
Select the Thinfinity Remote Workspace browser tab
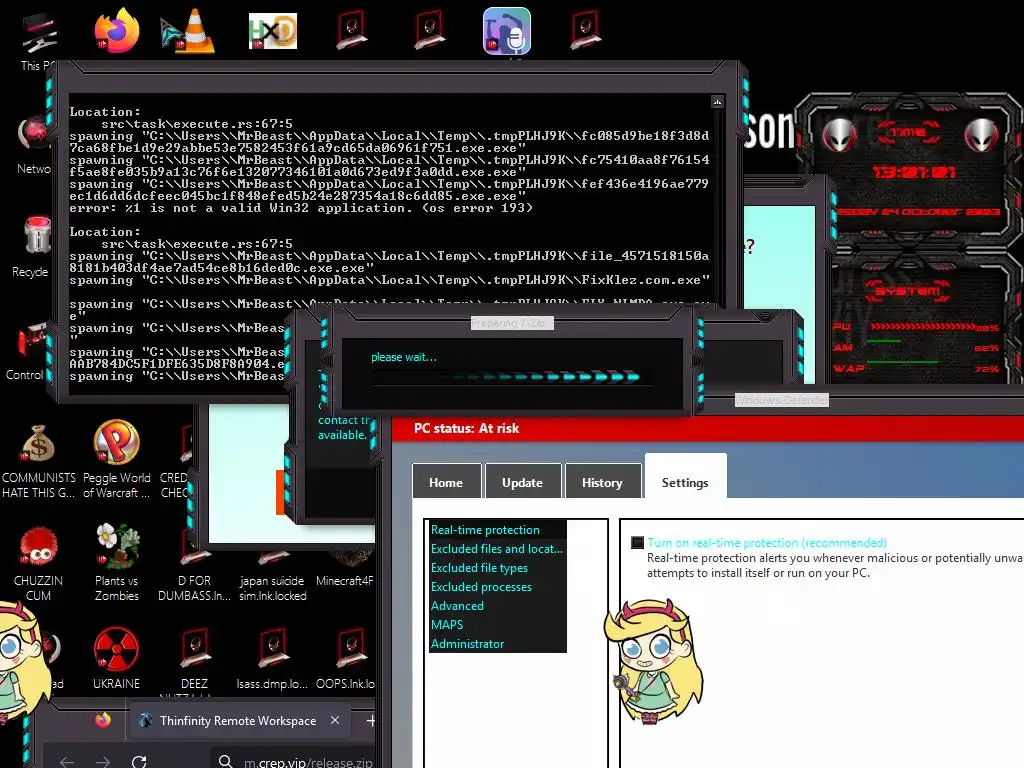pyautogui.click(x=238, y=720)
